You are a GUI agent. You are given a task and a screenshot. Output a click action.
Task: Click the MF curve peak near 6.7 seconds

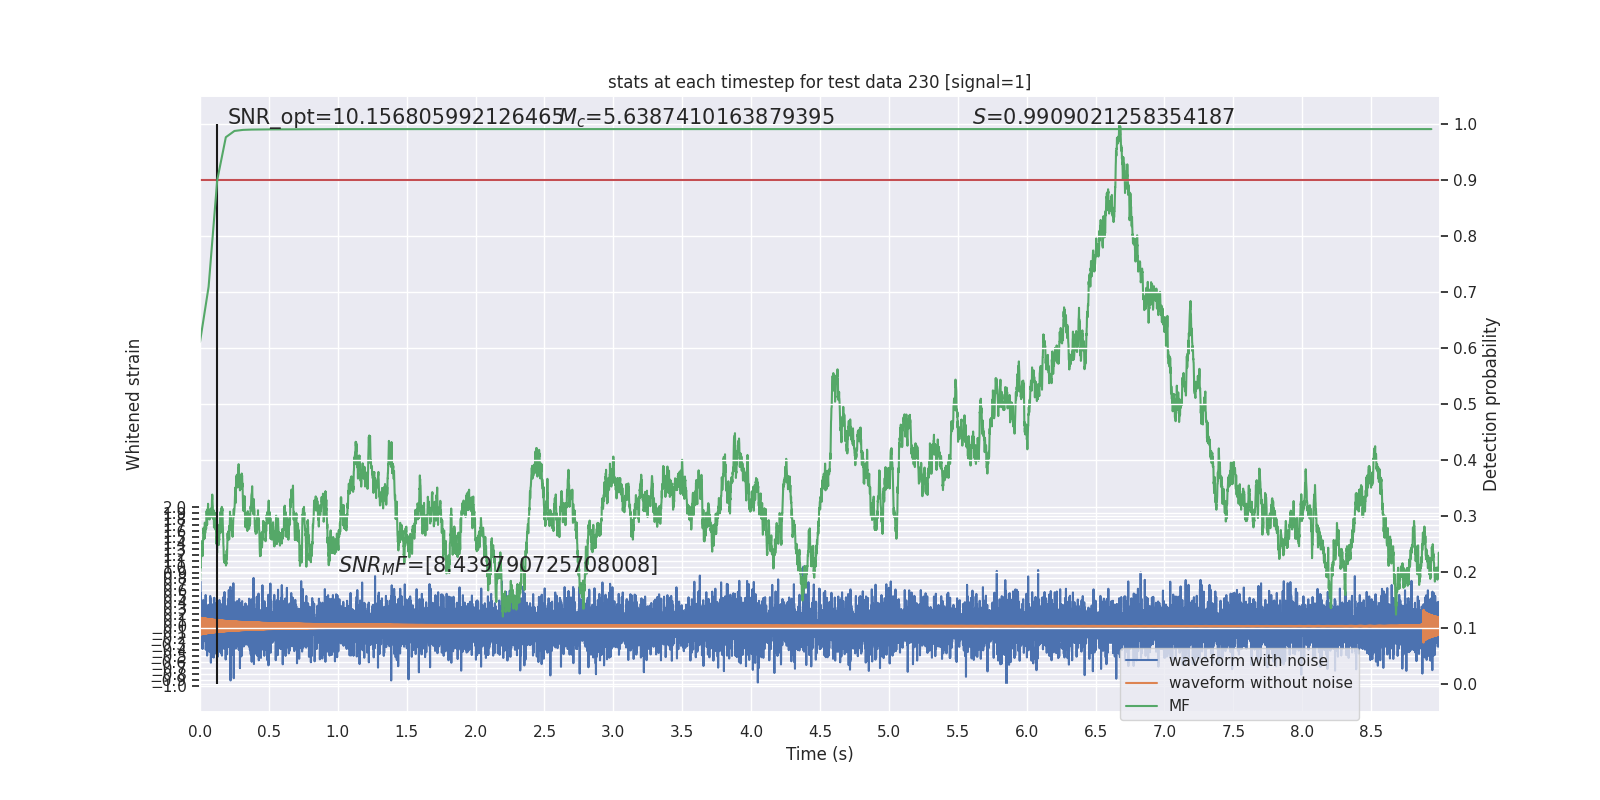click(1120, 128)
